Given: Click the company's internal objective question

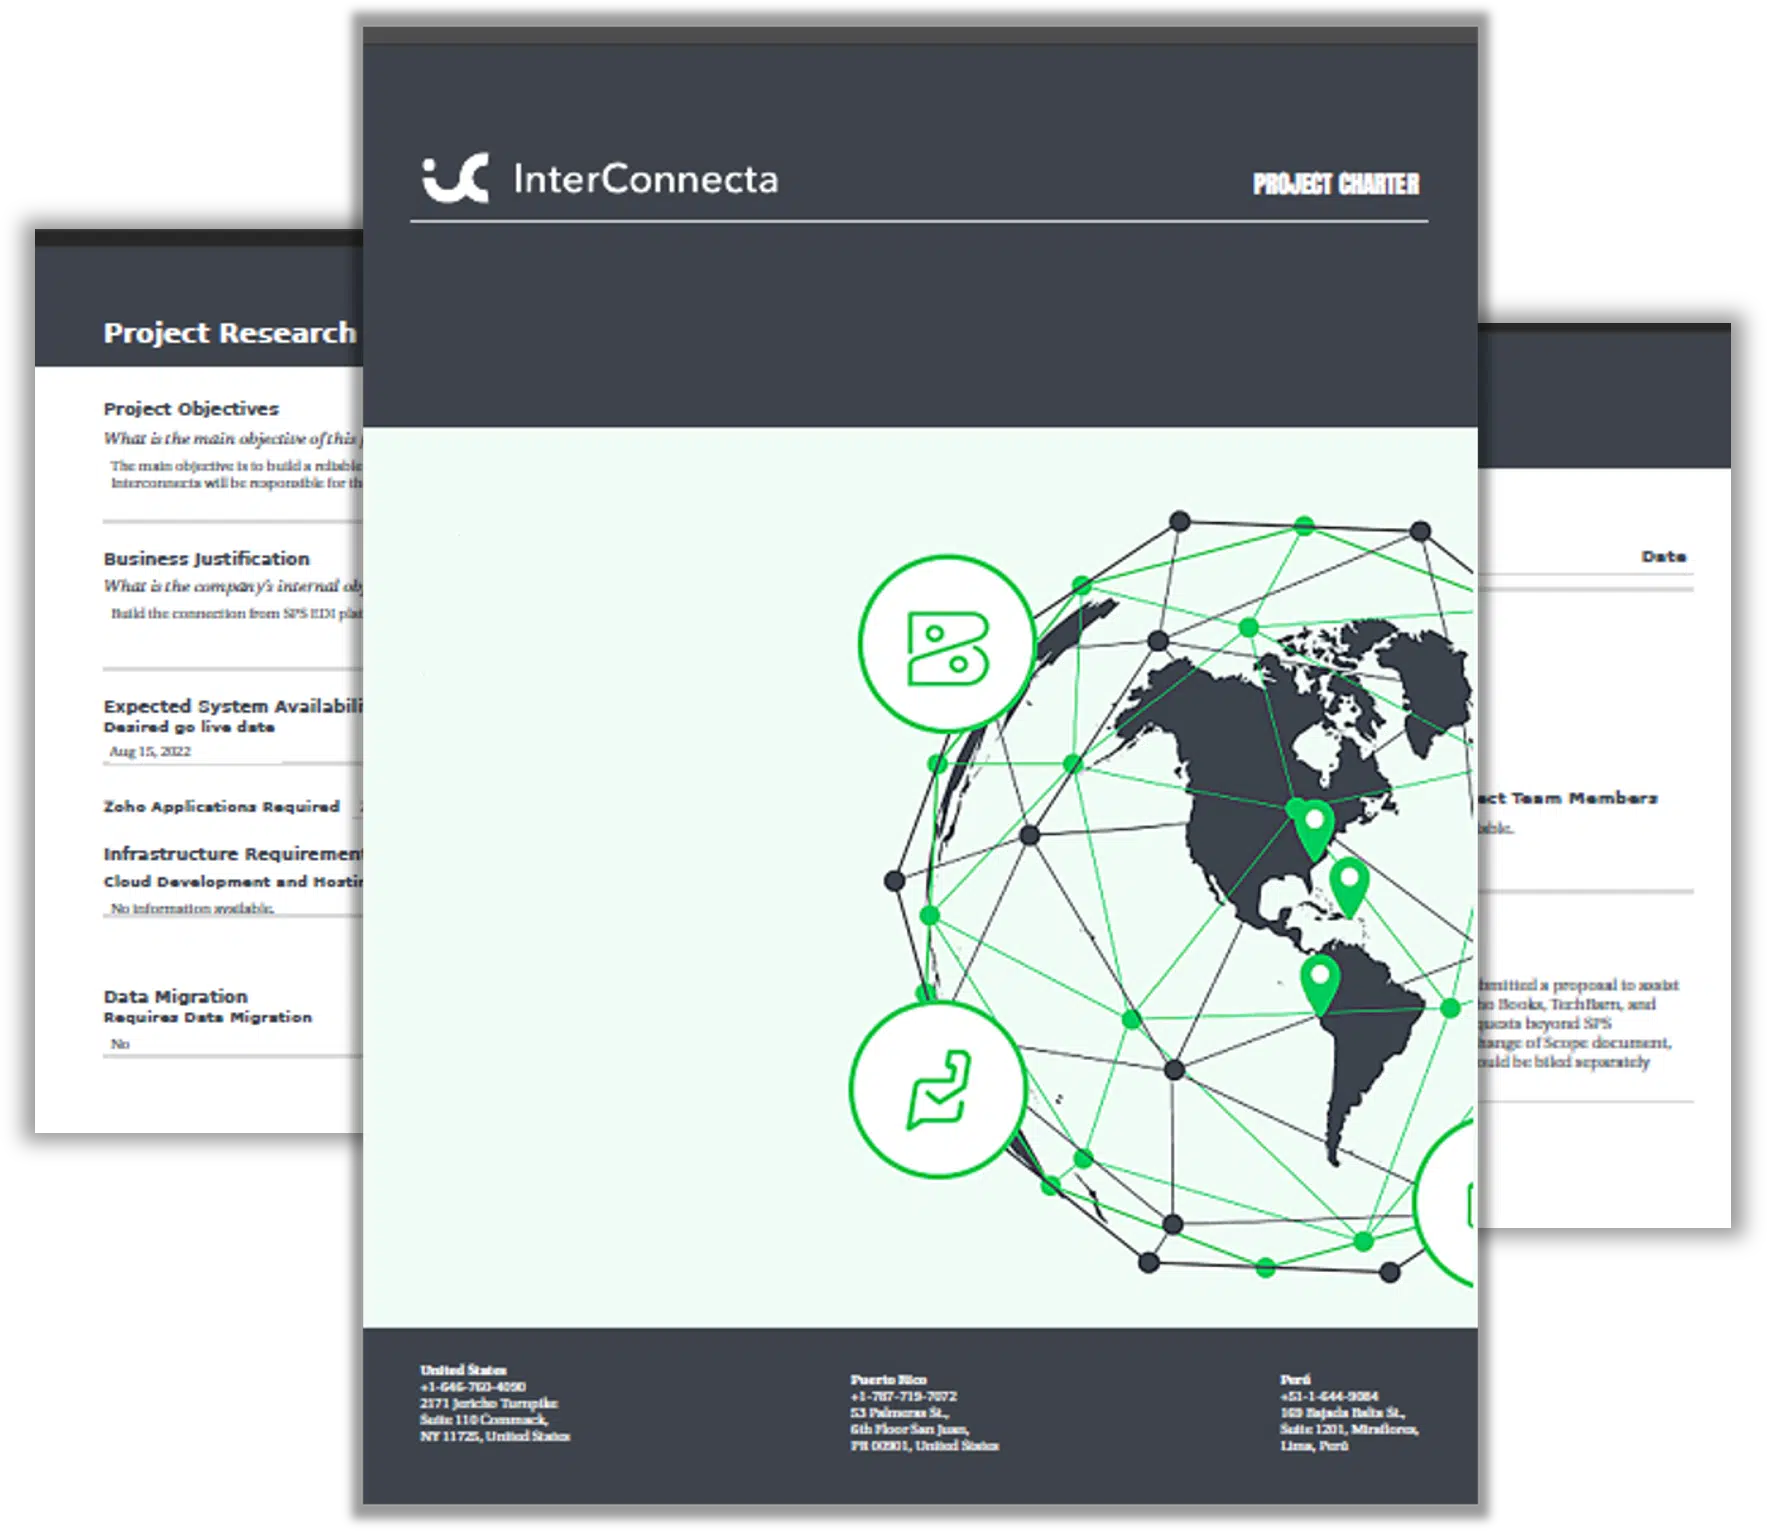Looking at the screenshot, I should (233, 586).
